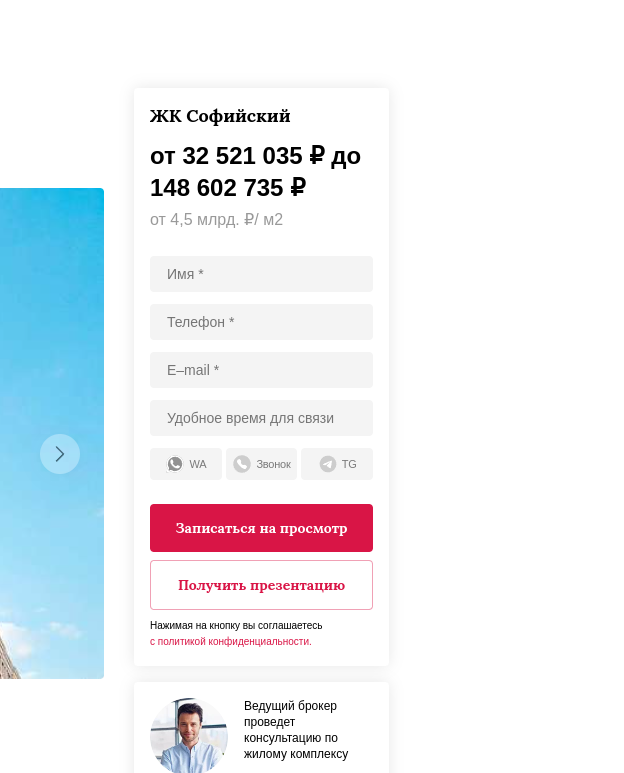The image size is (624, 773).
Task: Focus the Телефон input field
Action: pyautogui.click(x=261, y=322)
